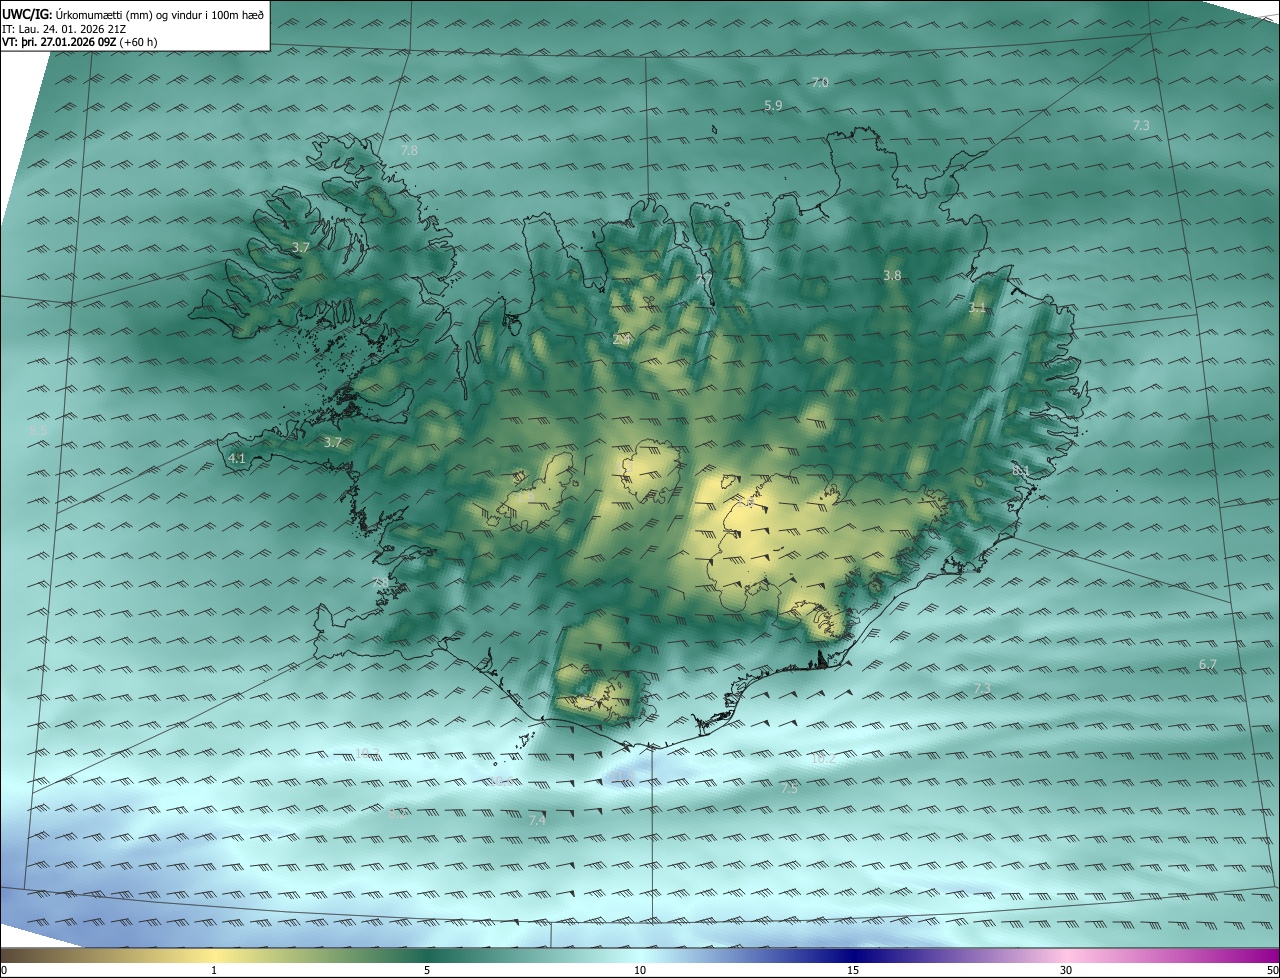
Task: Click the 4.1 value label
Action: click(237, 459)
